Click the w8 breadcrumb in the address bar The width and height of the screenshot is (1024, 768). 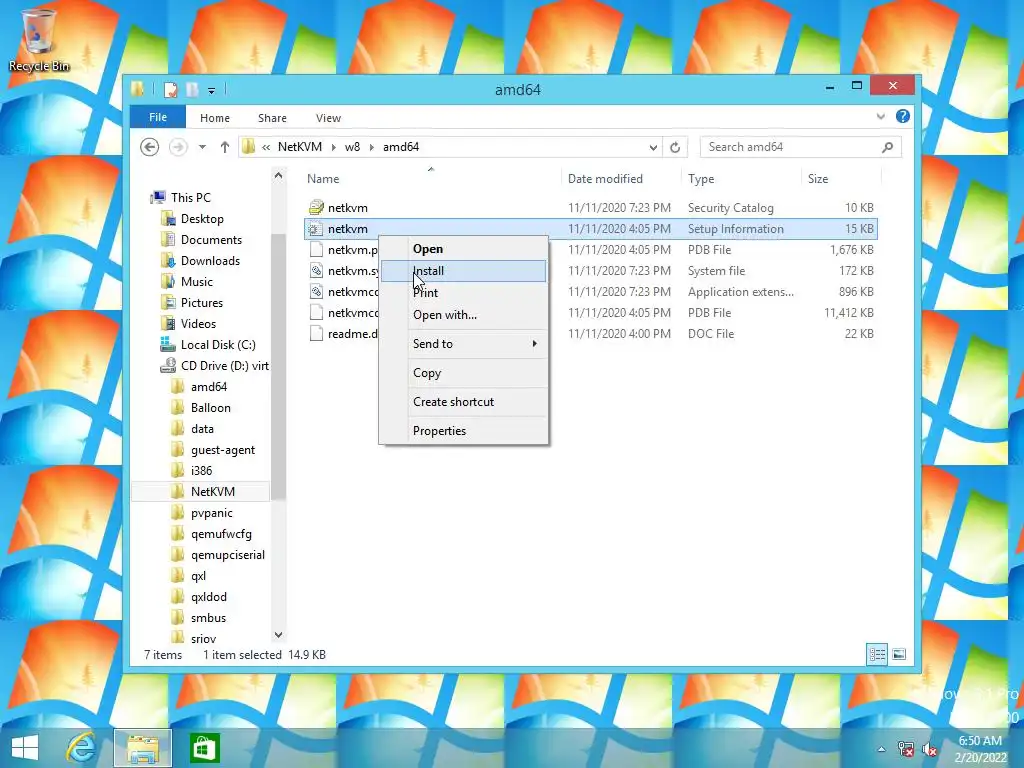353,147
